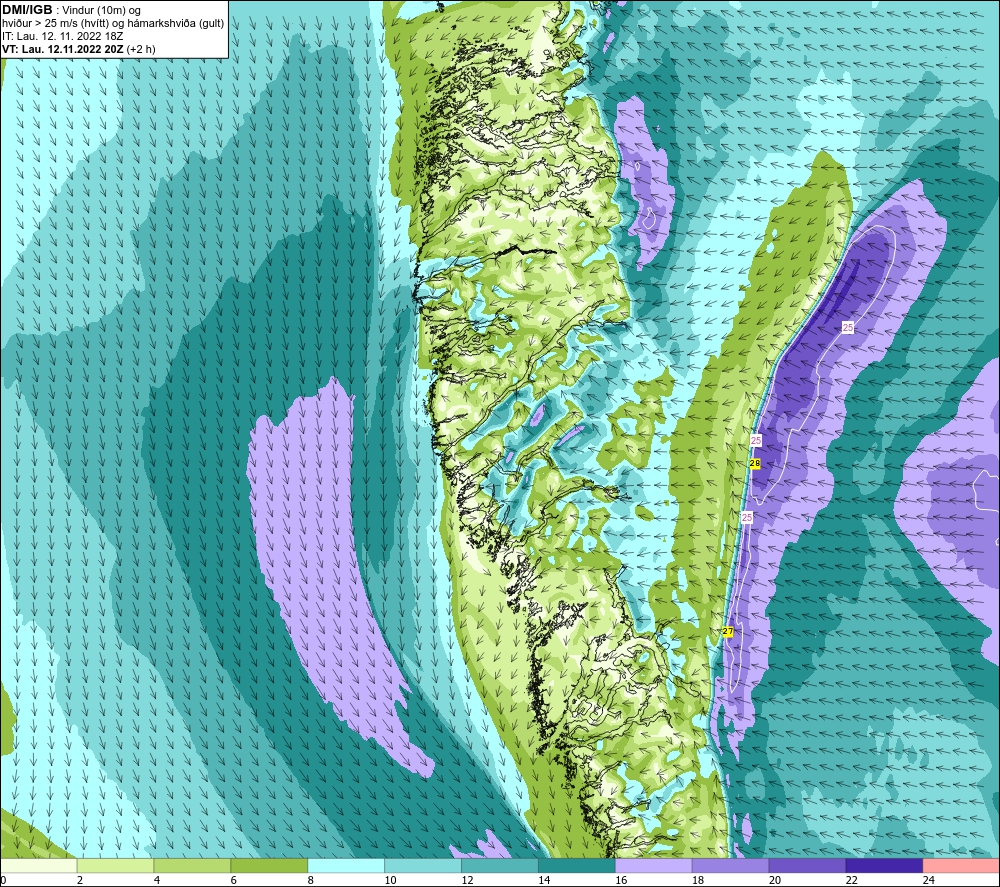Image resolution: width=1000 pixels, height=887 pixels.
Task: Click the white 25 label just below yellow 28
Action: pos(747,517)
